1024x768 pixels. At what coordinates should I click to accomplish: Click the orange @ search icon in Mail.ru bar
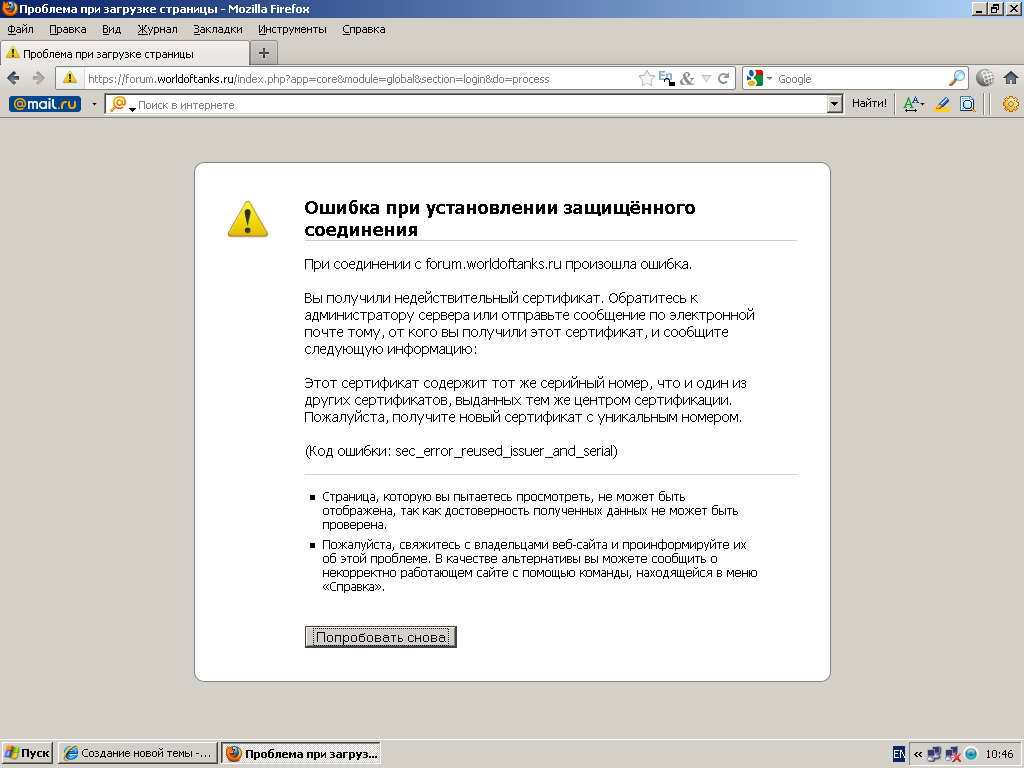(x=118, y=104)
